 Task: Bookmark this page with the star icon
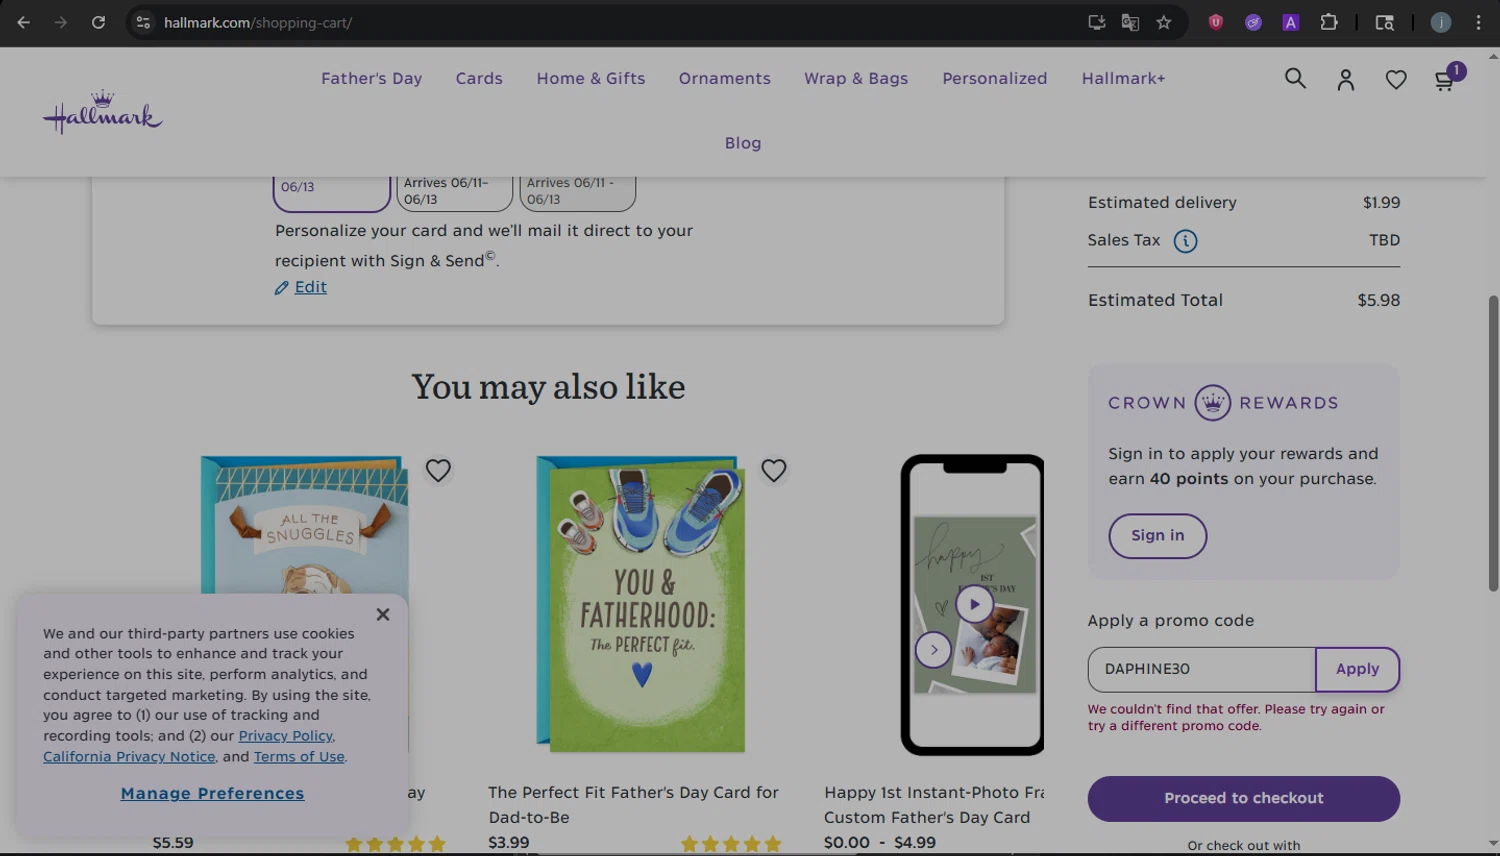coord(1164,22)
